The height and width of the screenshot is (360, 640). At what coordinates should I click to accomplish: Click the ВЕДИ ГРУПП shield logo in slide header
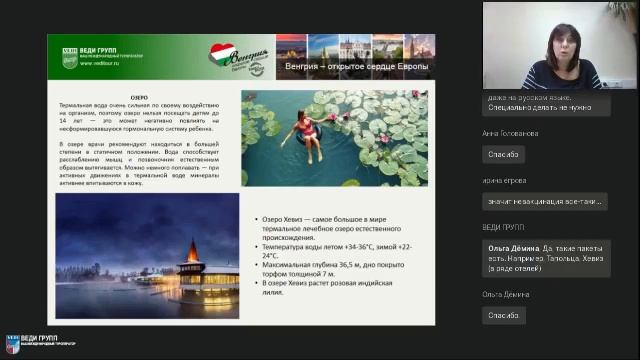point(70,58)
